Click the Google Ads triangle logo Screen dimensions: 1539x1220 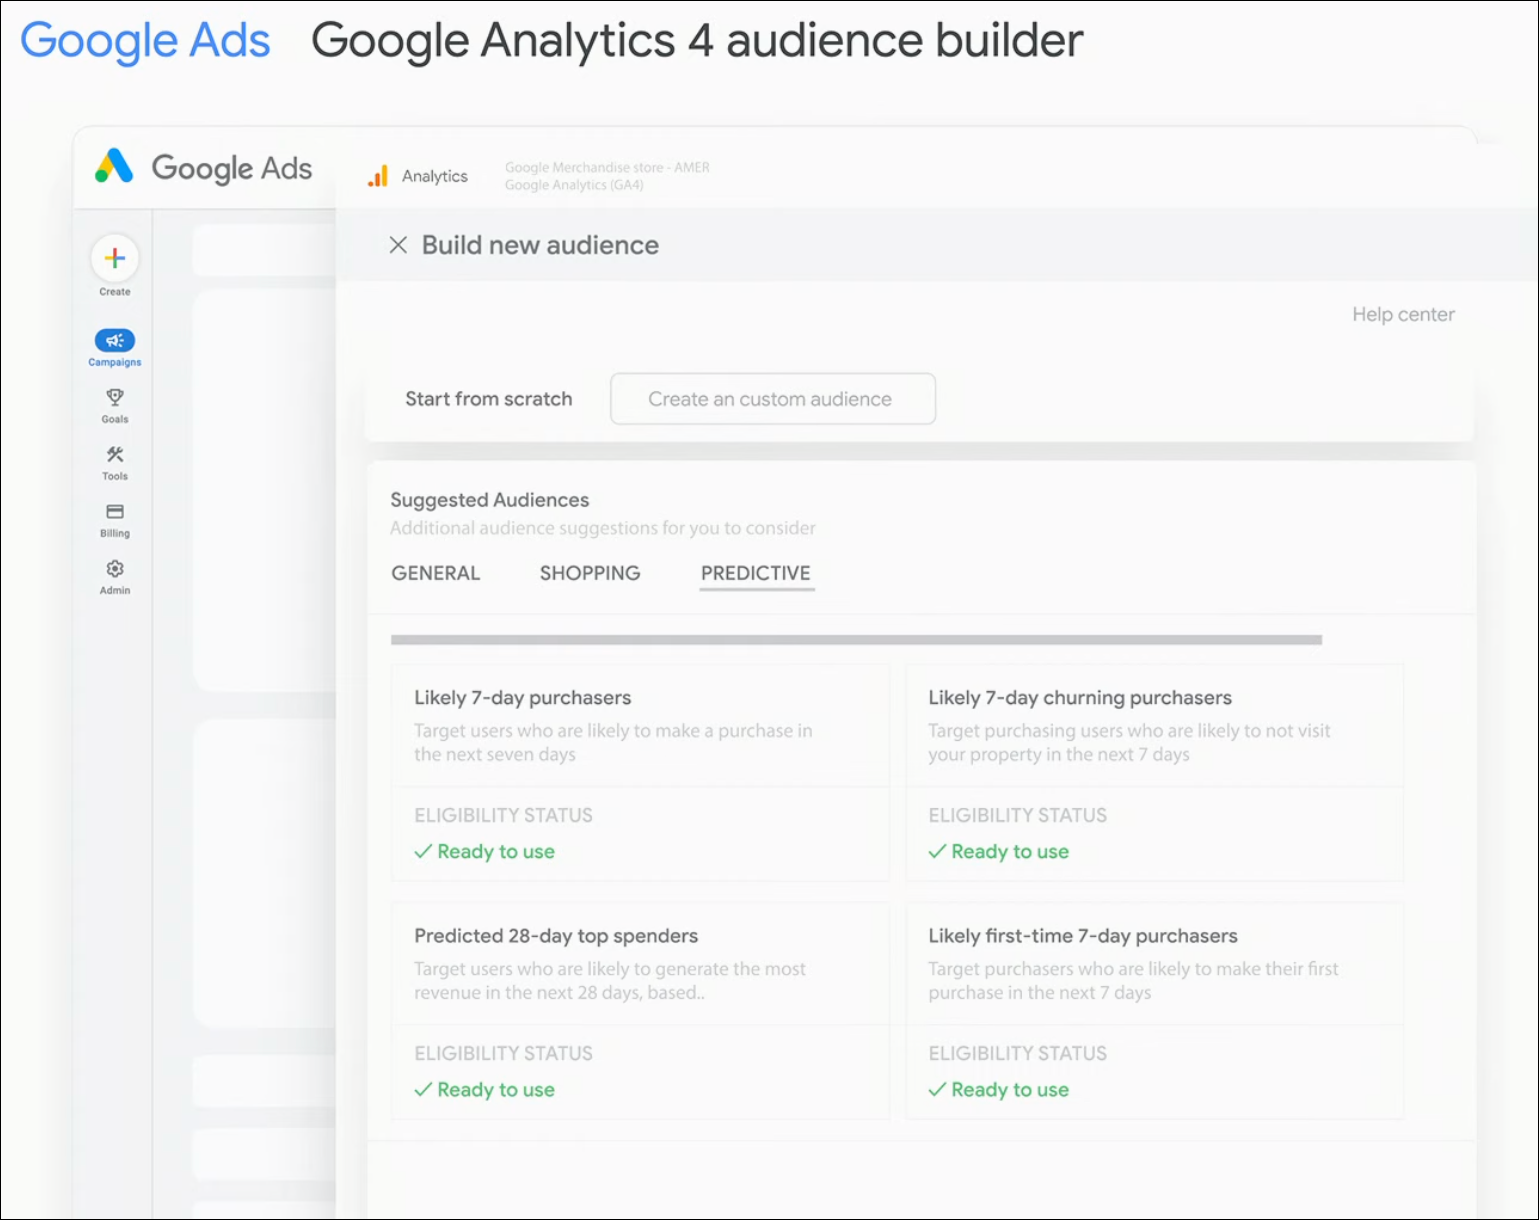point(114,166)
